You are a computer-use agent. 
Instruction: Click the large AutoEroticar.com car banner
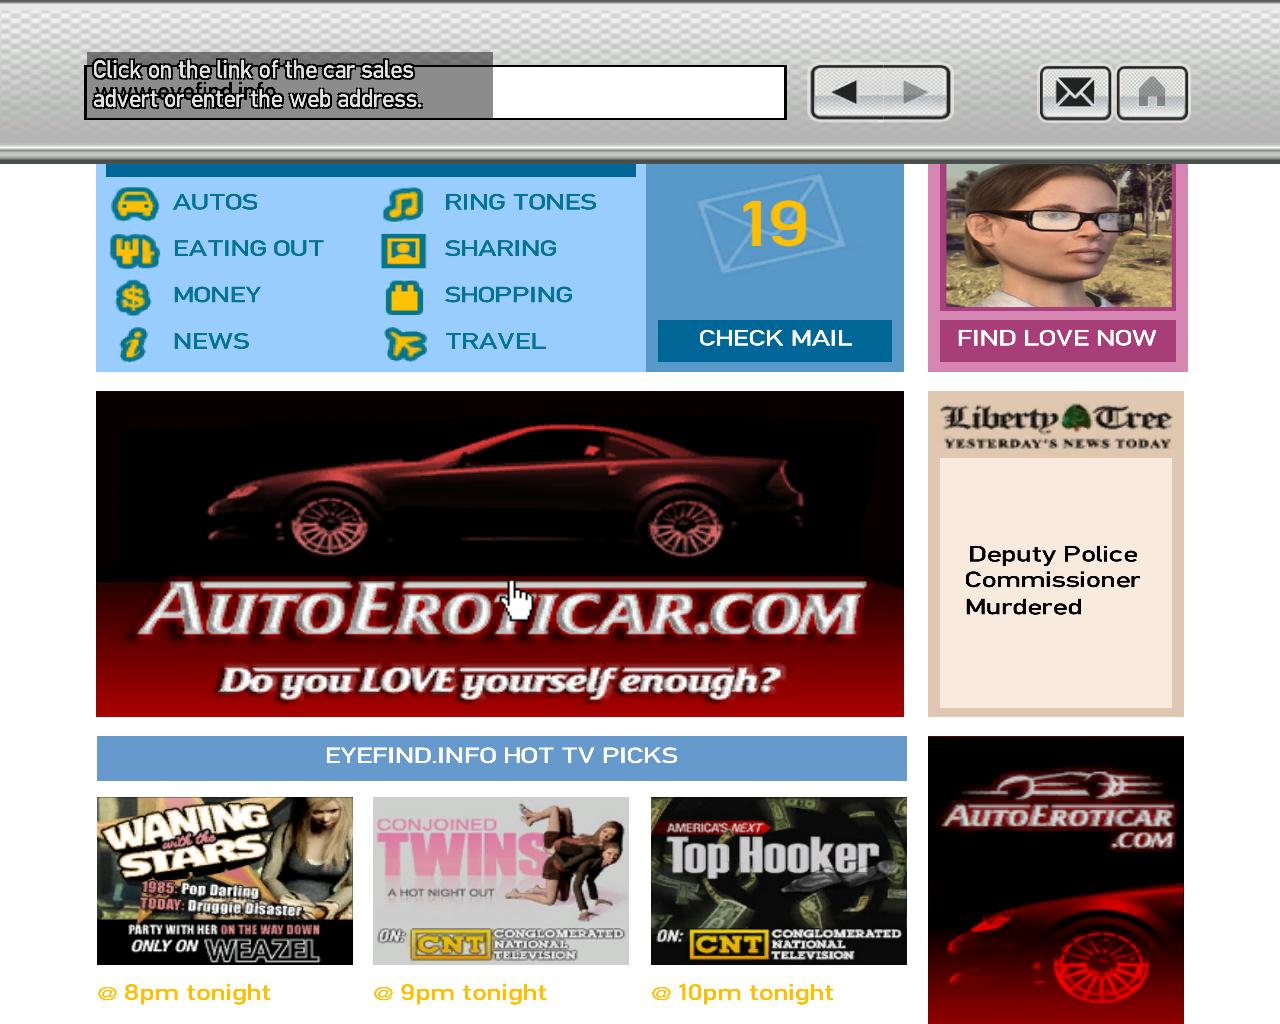coord(500,554)
